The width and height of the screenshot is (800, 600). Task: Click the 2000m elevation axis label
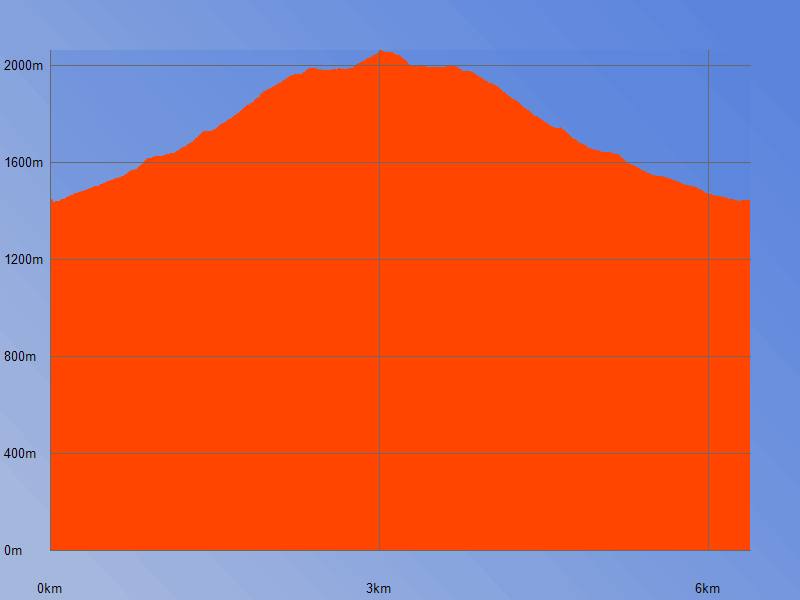click(x=23, y=66)
